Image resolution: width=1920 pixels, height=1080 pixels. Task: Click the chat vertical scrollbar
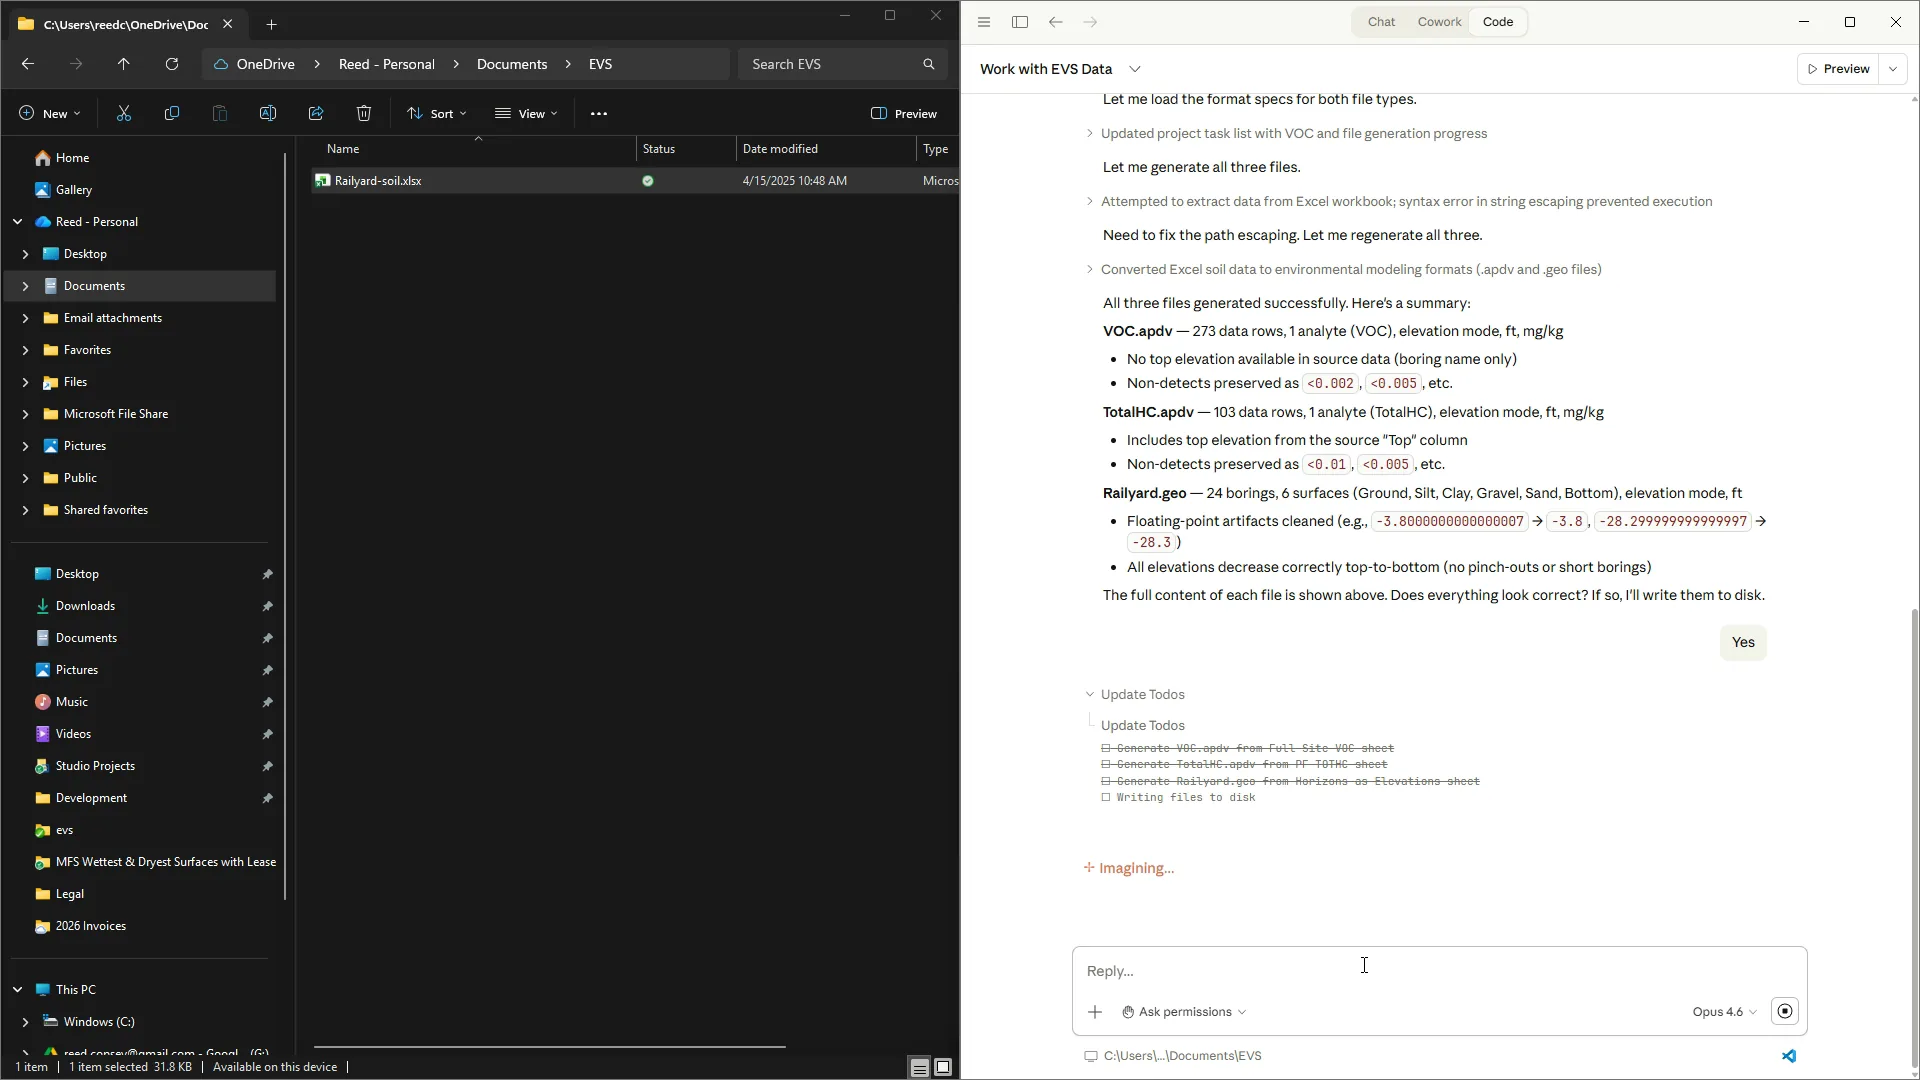coord(1914,838)
